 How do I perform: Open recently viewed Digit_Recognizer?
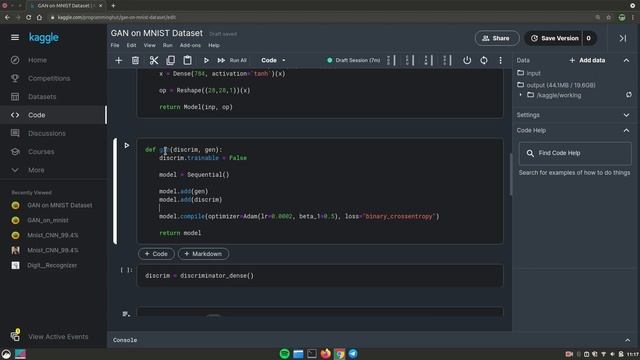click(53, 265)
